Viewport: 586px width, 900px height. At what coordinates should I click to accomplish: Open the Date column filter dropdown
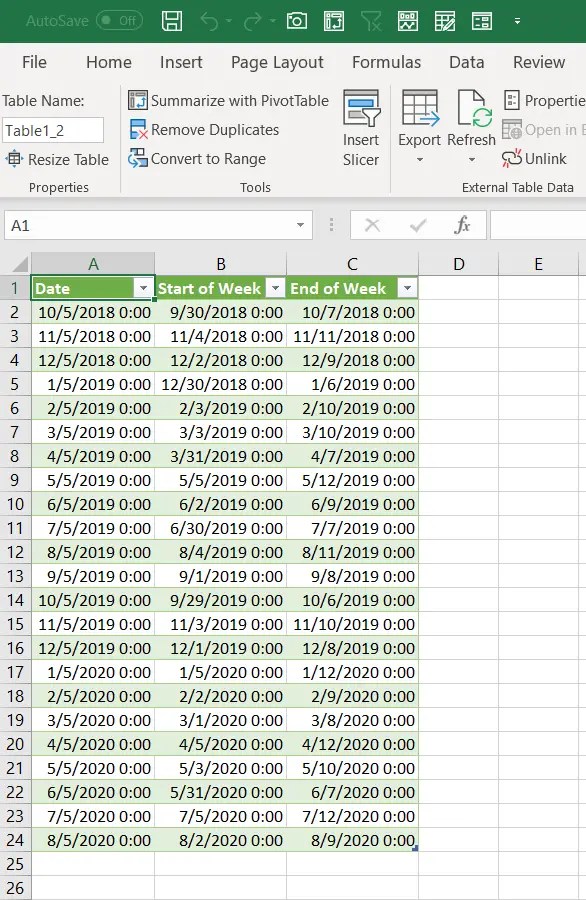click(x=144, y=288)
